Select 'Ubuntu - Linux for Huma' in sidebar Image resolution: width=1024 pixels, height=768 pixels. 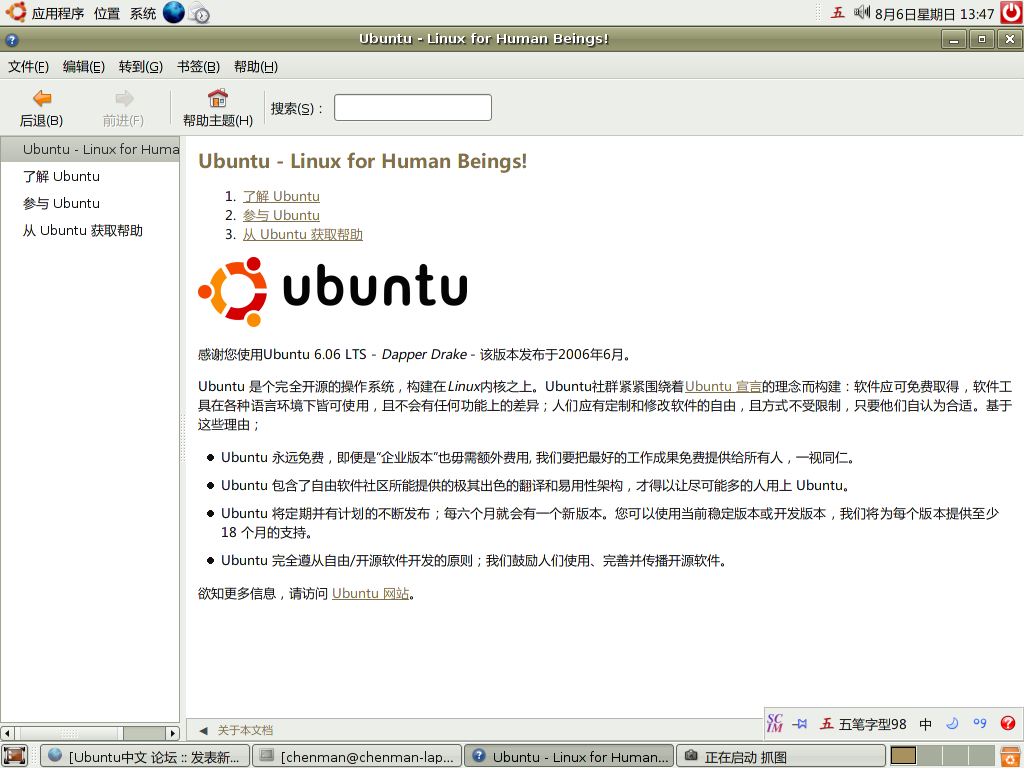pyautogui.click(x=90, y=150)
